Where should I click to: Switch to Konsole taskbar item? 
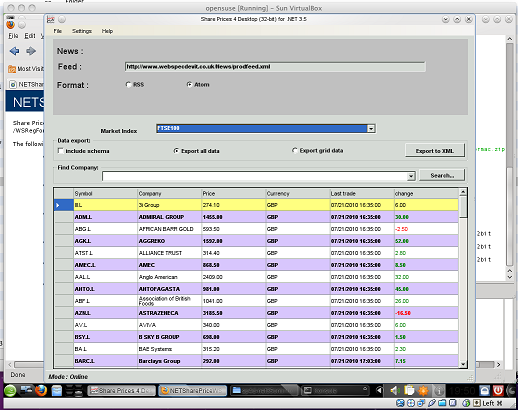tap(335, 391)
